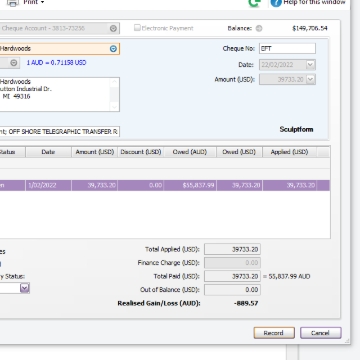Click the Out of Balance (USD) field
The height and width of the screenshot is (360, 360).
tap(232, 290)
